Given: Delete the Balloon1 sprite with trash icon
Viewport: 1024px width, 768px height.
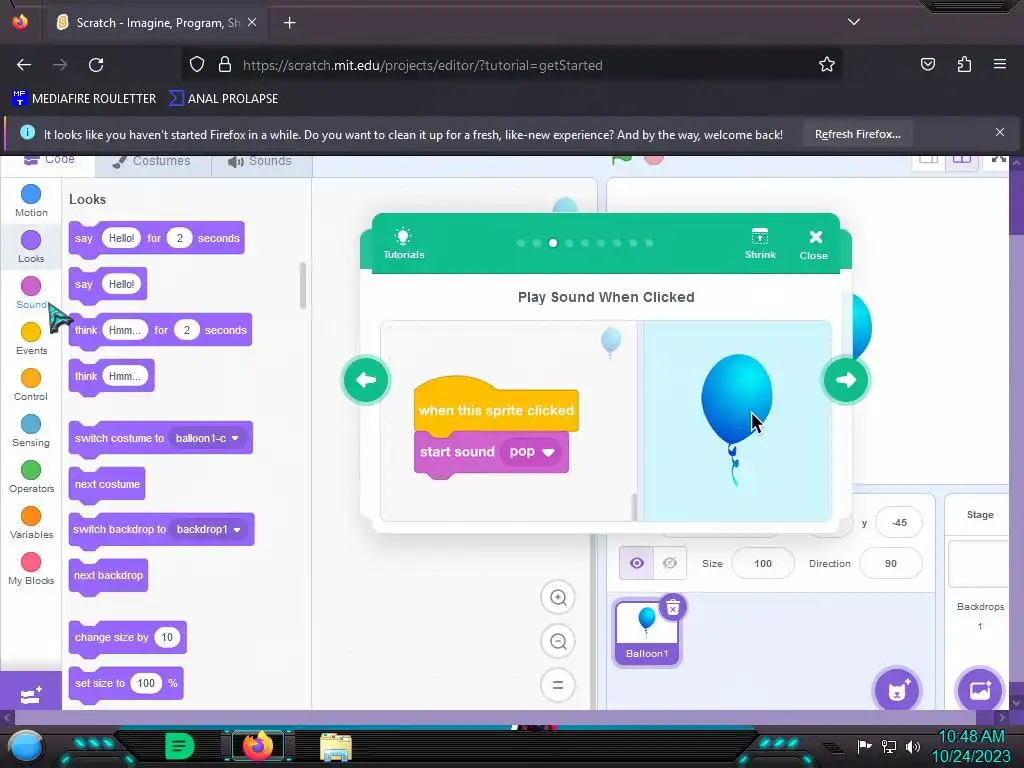Looking at the screenshot, I should [673, 607].
